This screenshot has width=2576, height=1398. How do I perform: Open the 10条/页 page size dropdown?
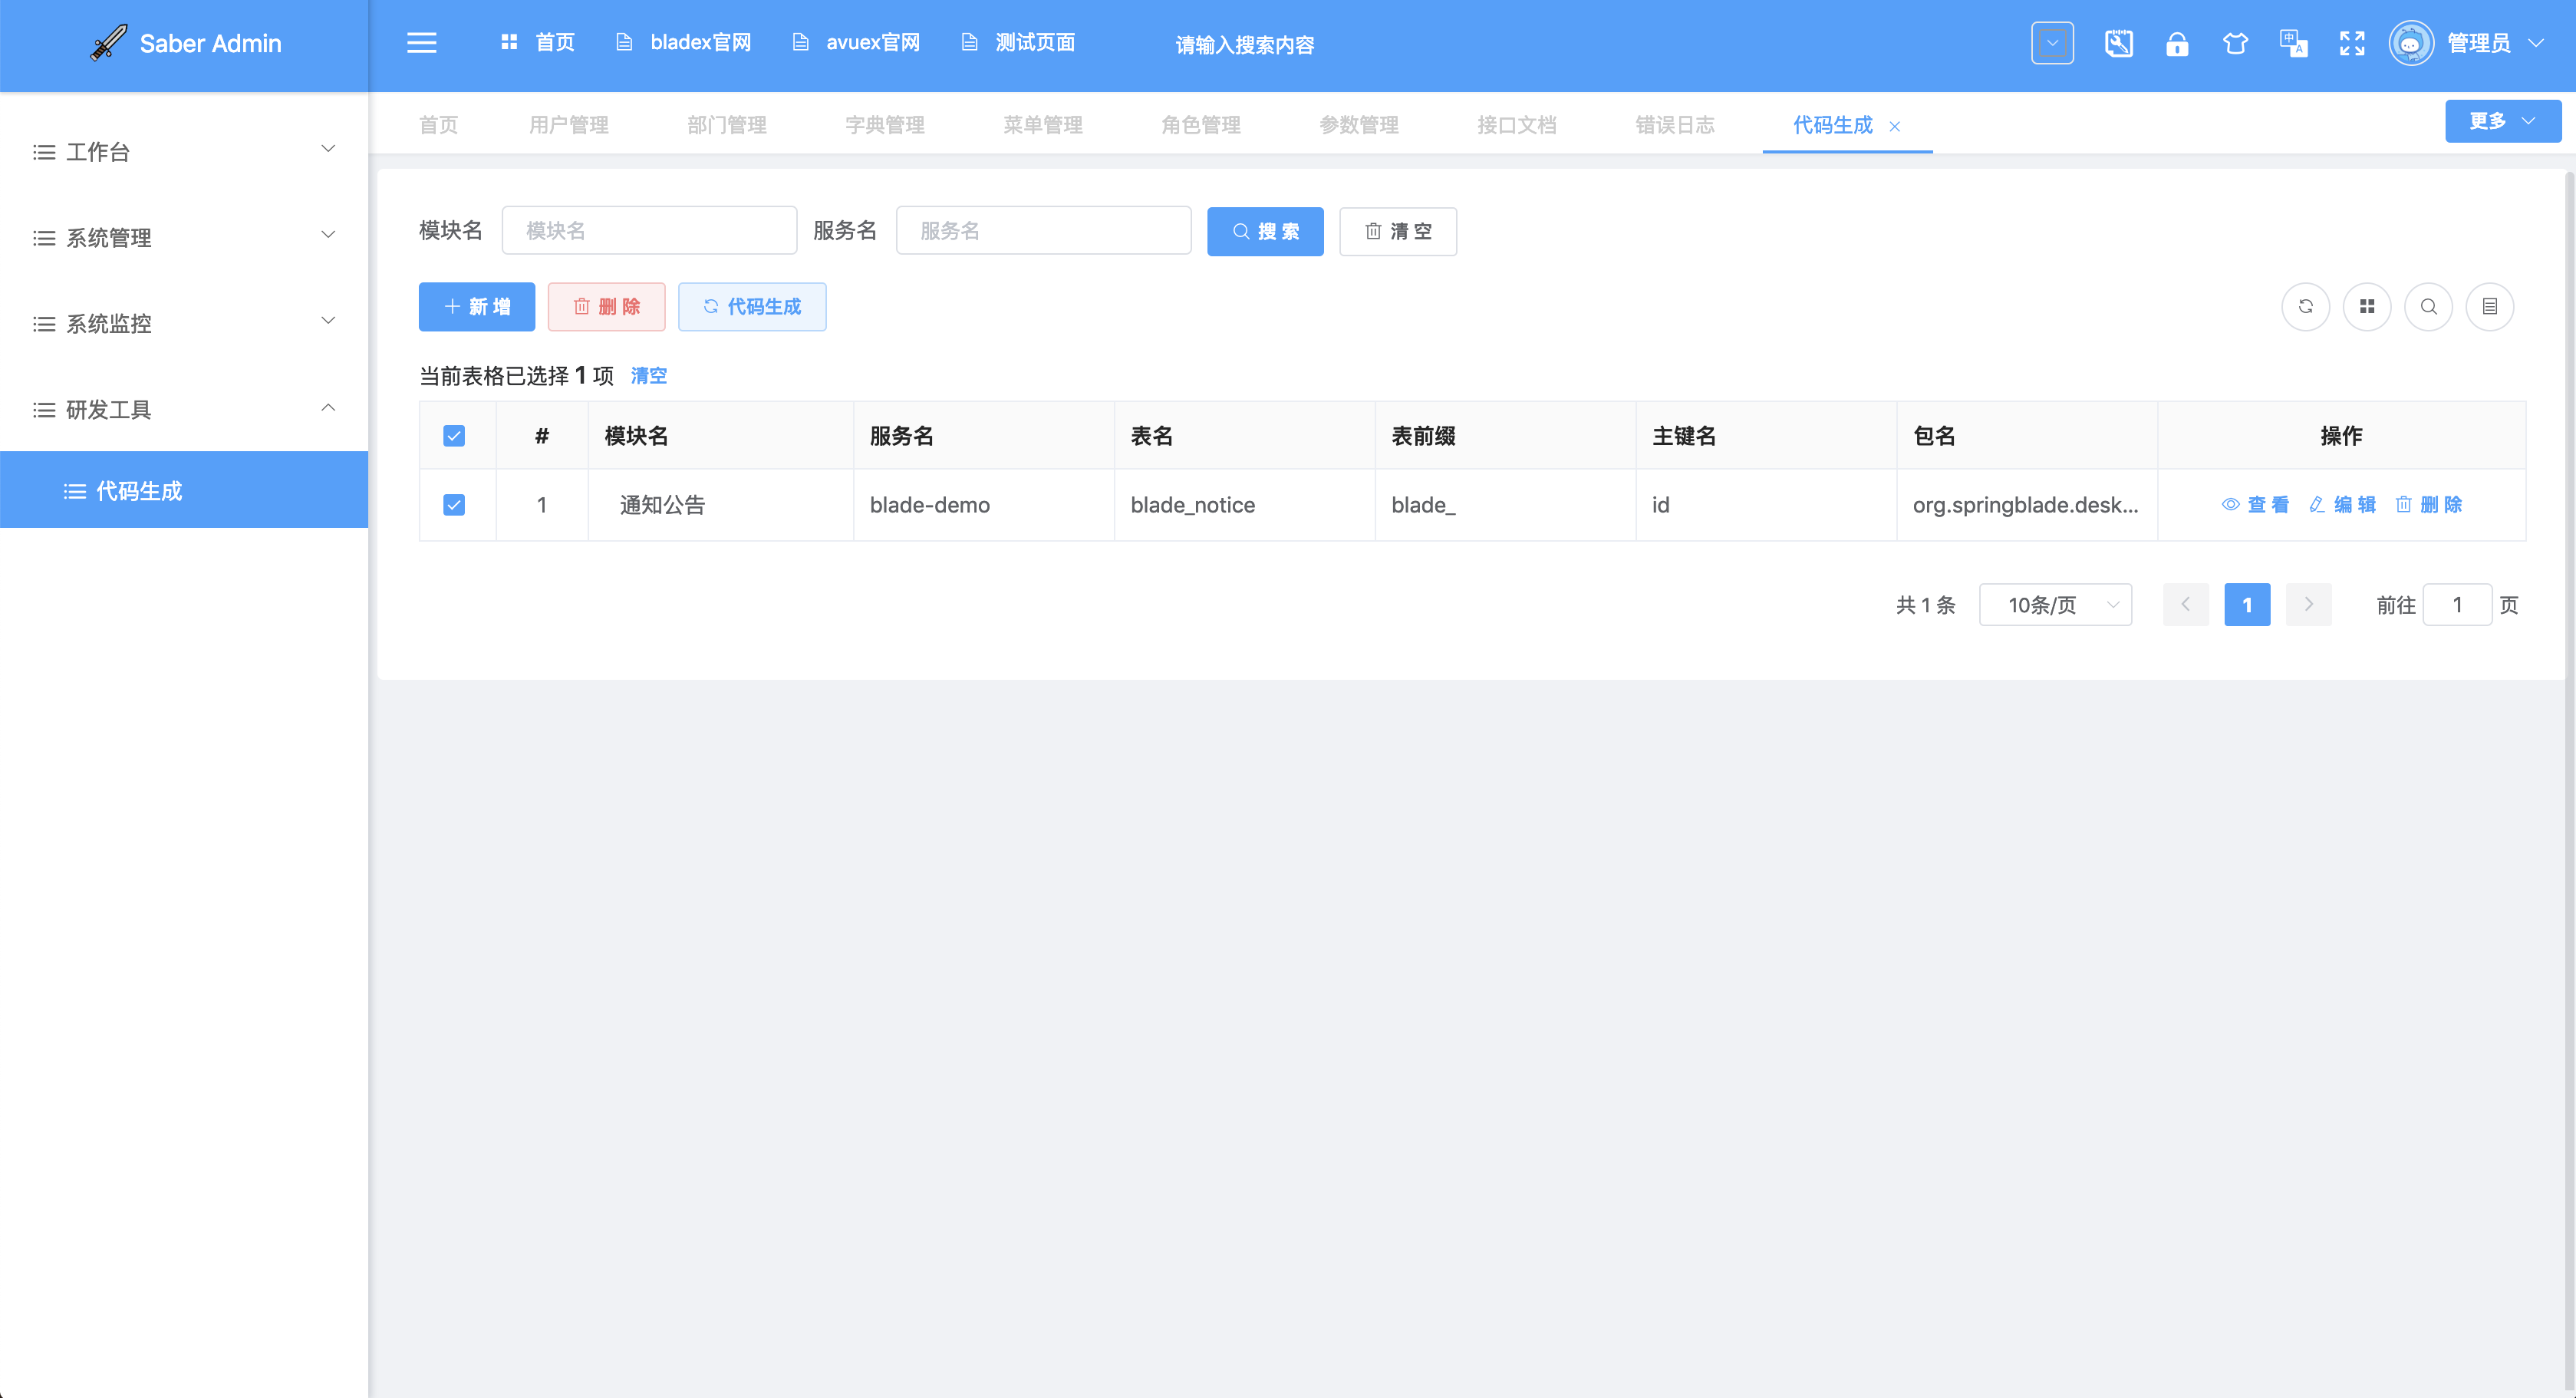[2056, 604]
